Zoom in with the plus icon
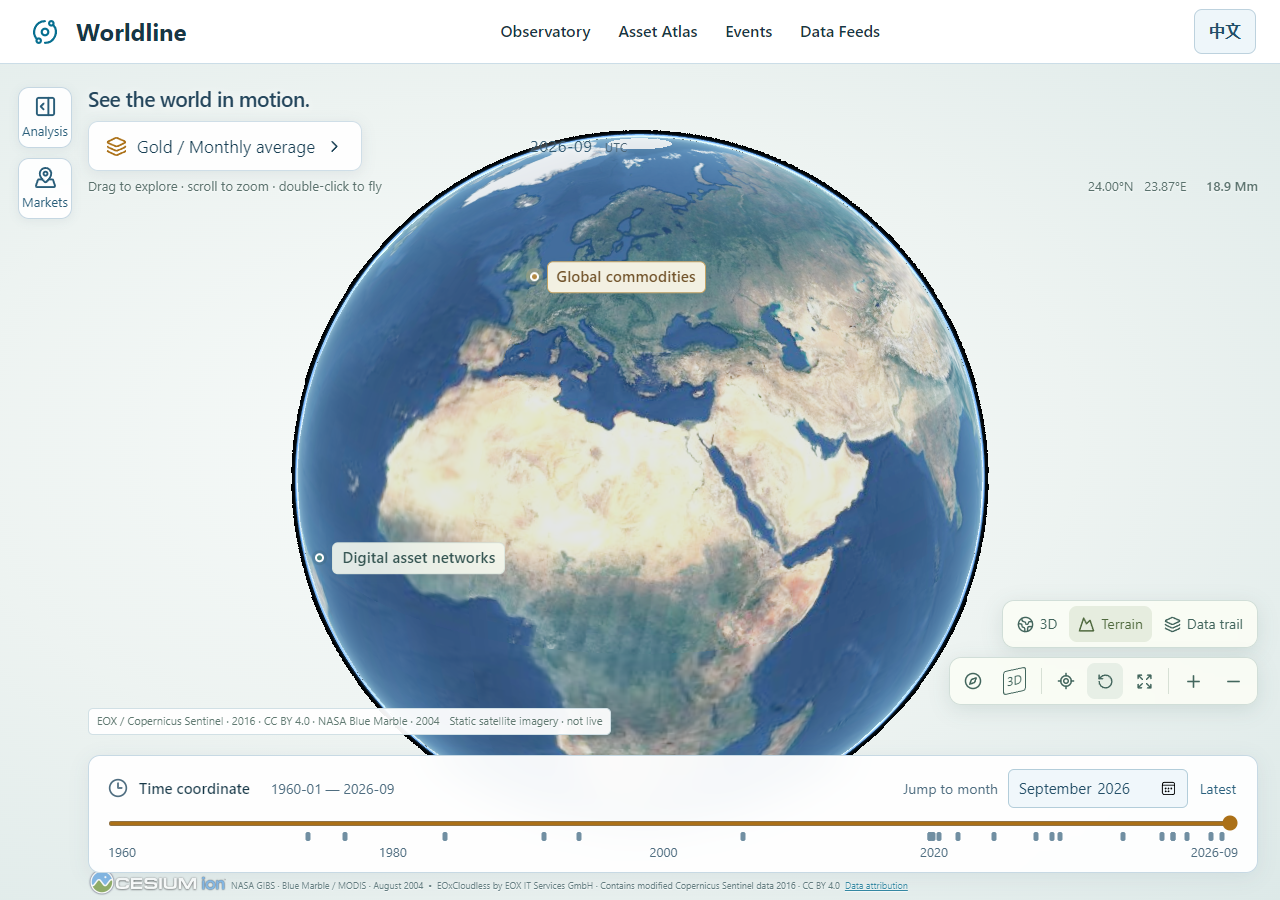 point(1193,681)
